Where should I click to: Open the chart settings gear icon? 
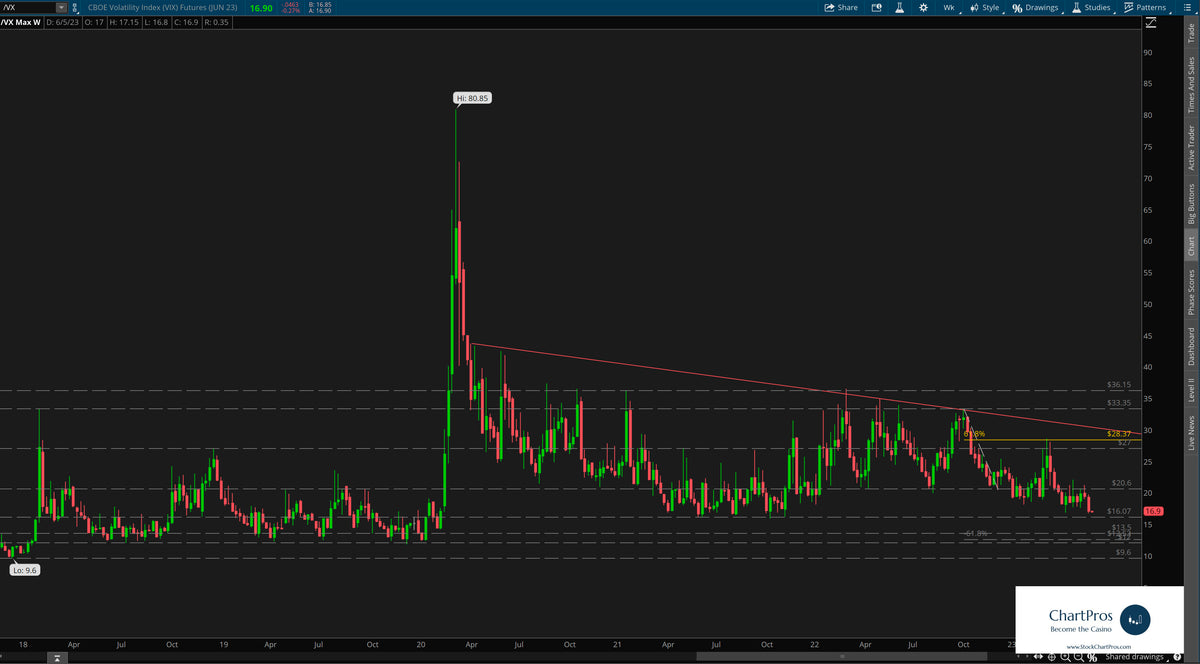click(924, 7)
